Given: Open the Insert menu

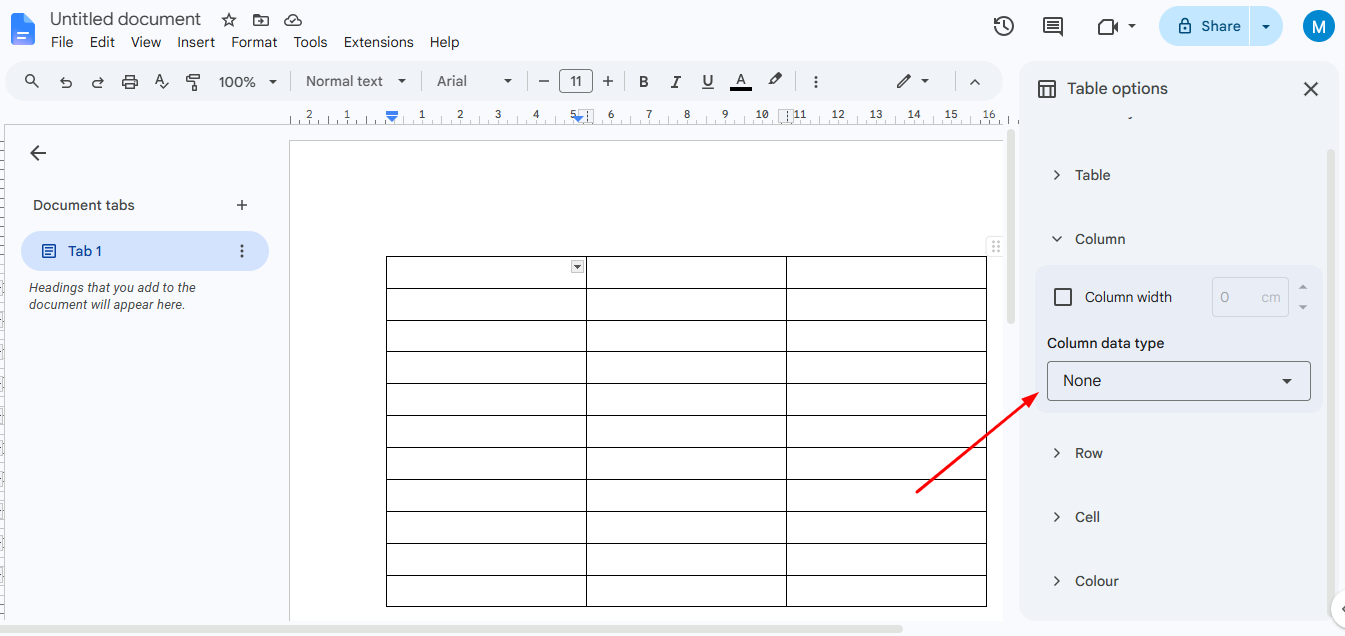Looking at the screenshot, I should pyautogui.click(x=196, y=42).
